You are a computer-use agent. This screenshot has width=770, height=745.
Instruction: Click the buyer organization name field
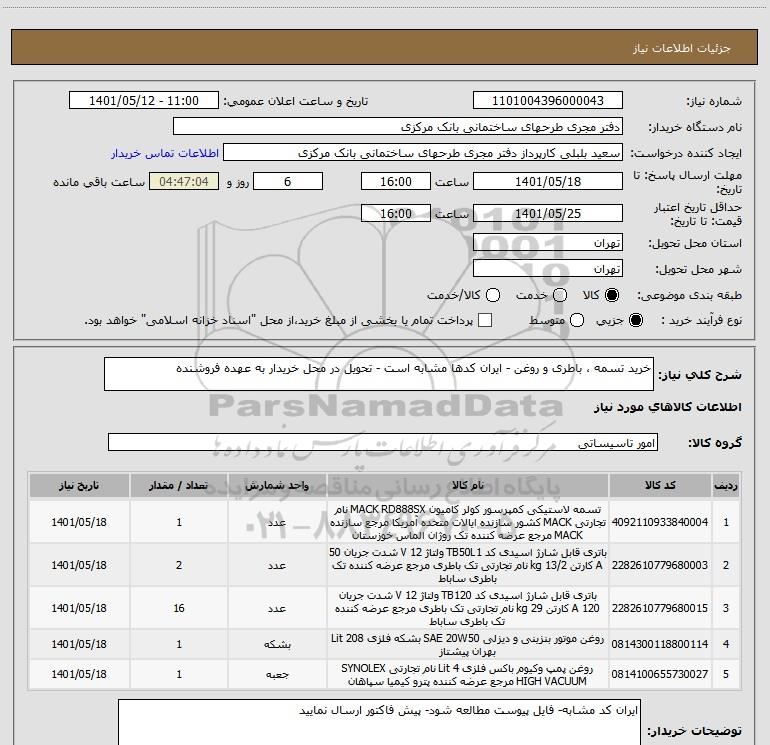pos(398,127)
